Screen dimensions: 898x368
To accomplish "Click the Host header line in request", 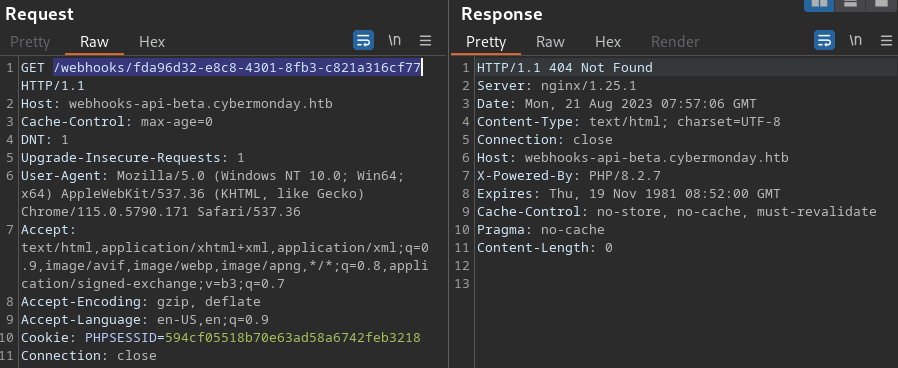I will point(176,104).
